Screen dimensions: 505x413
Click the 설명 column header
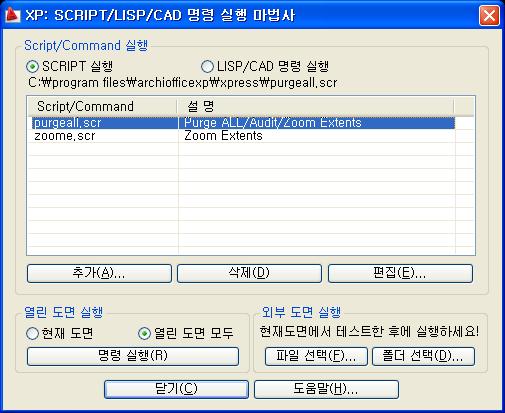click(x=315, y=107)
